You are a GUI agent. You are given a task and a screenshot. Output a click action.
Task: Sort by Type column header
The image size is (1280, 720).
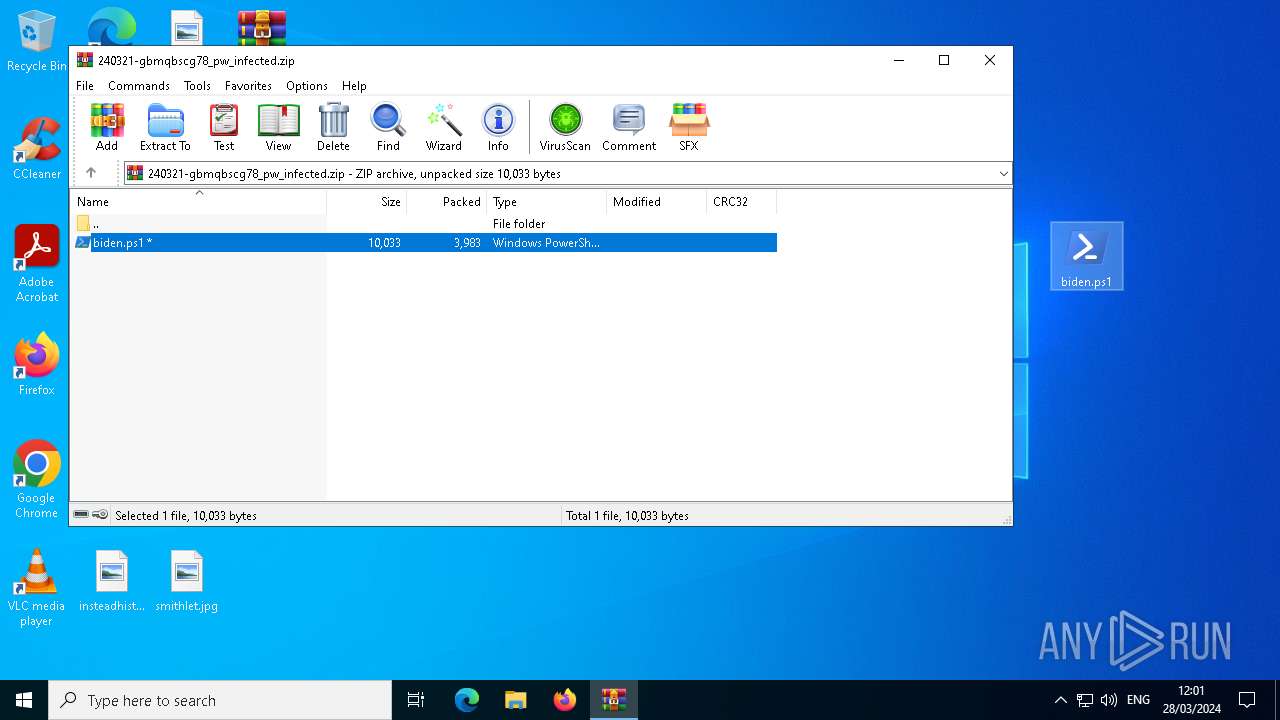547,202
